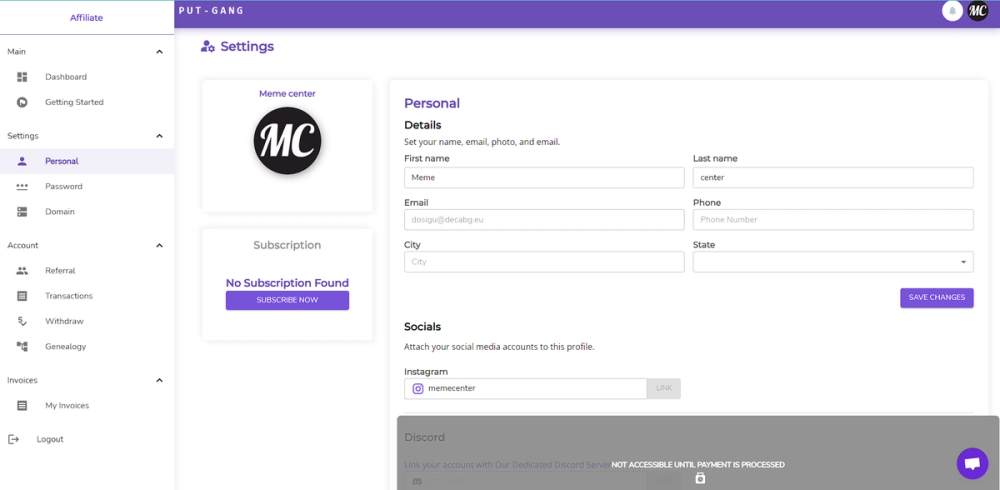1000x490 pixels.
Task: Click Save Changes button
Action: click(x=936, y=297)
